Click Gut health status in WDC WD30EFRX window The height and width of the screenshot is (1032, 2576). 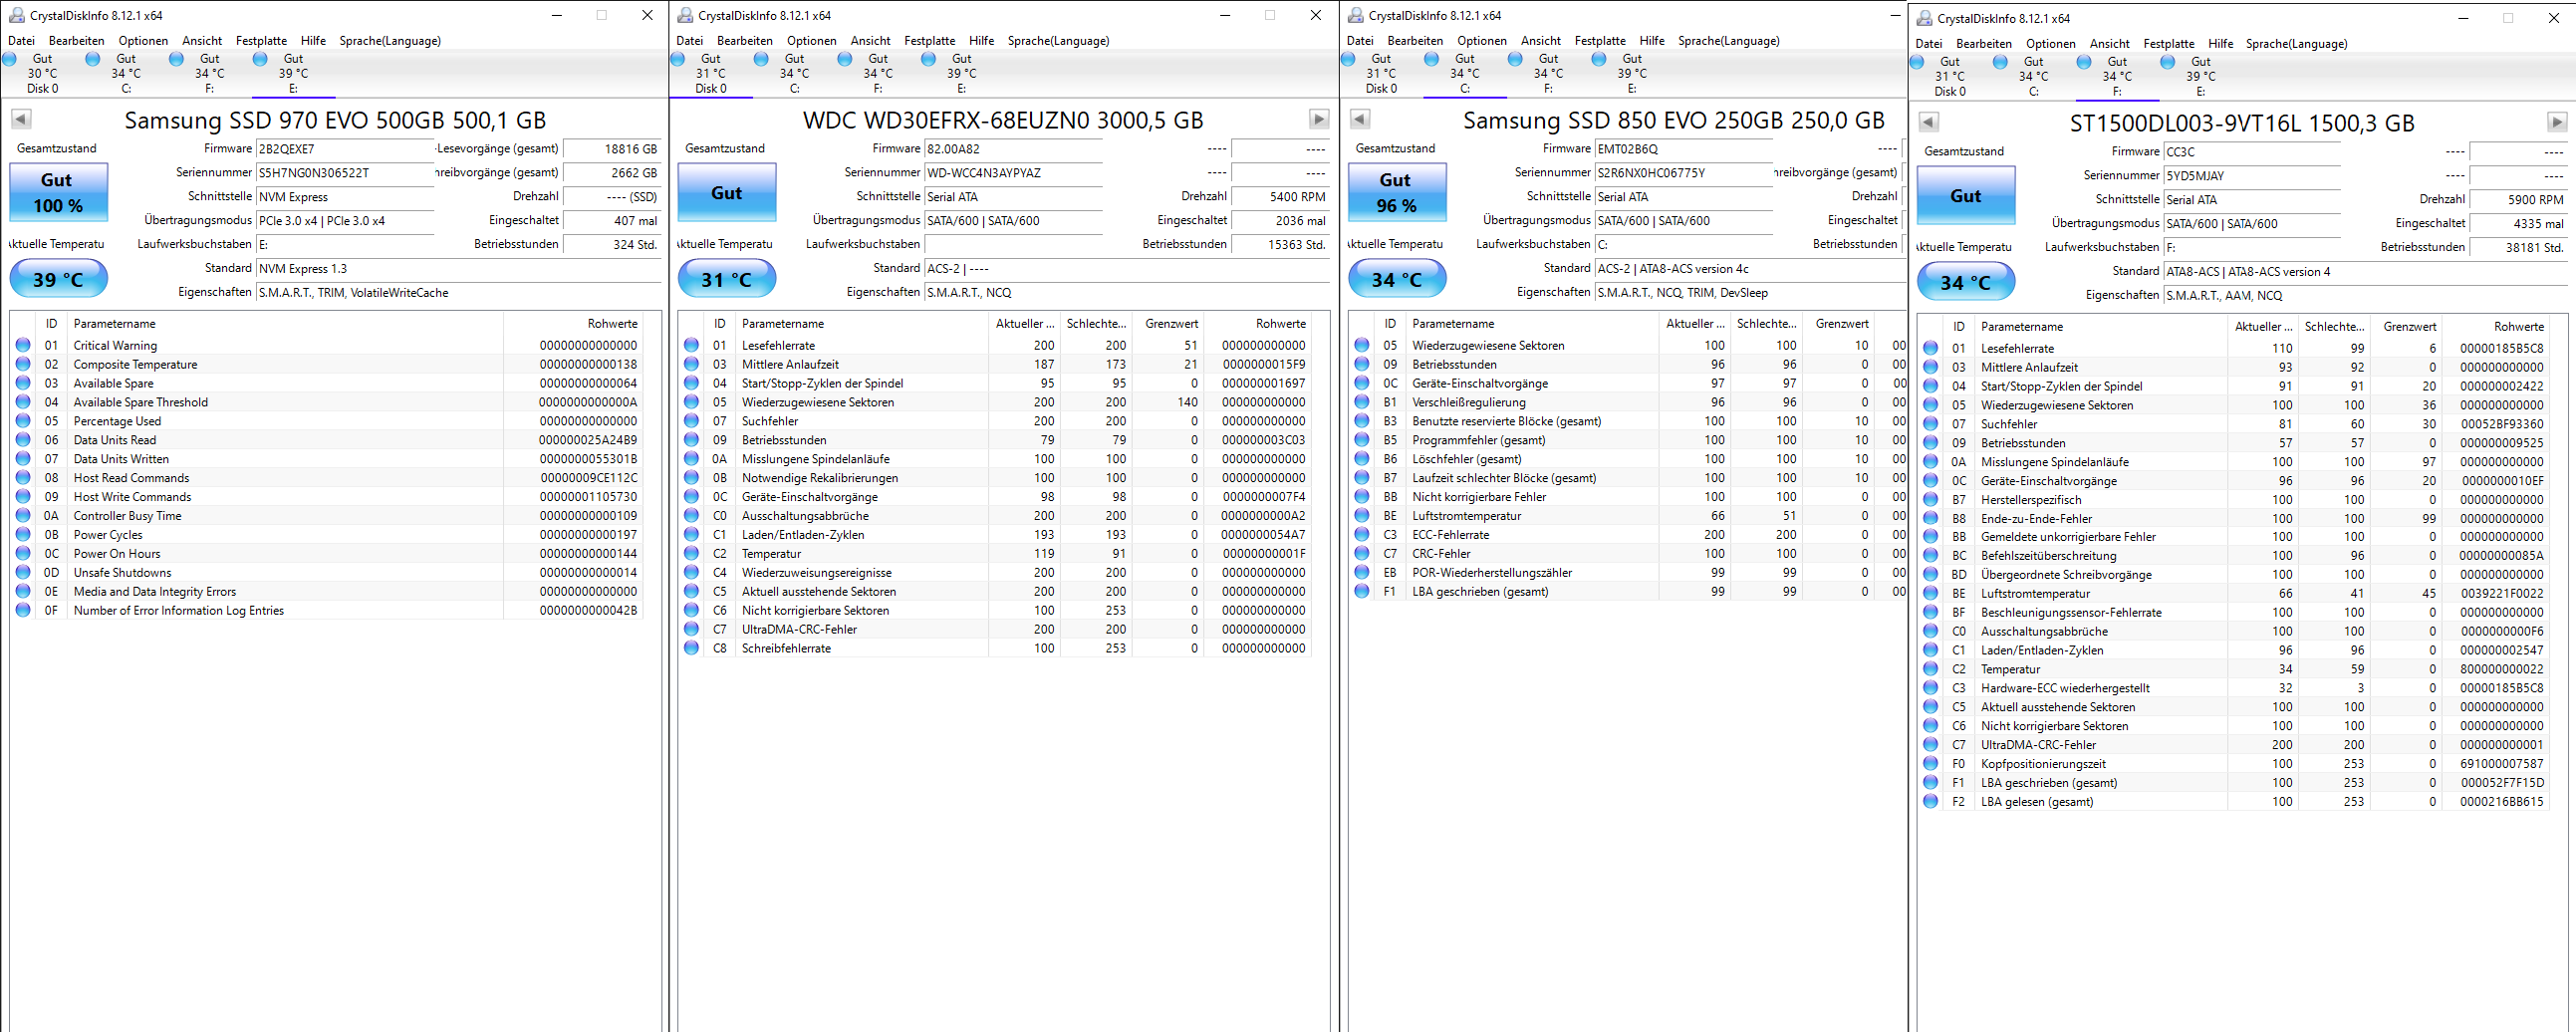point(727,192)
